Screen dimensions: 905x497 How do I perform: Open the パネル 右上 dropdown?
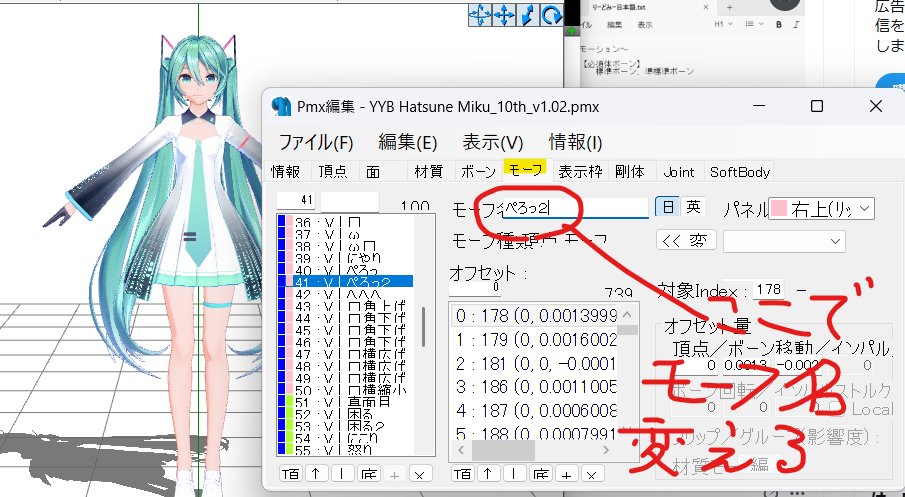(821, 209)
